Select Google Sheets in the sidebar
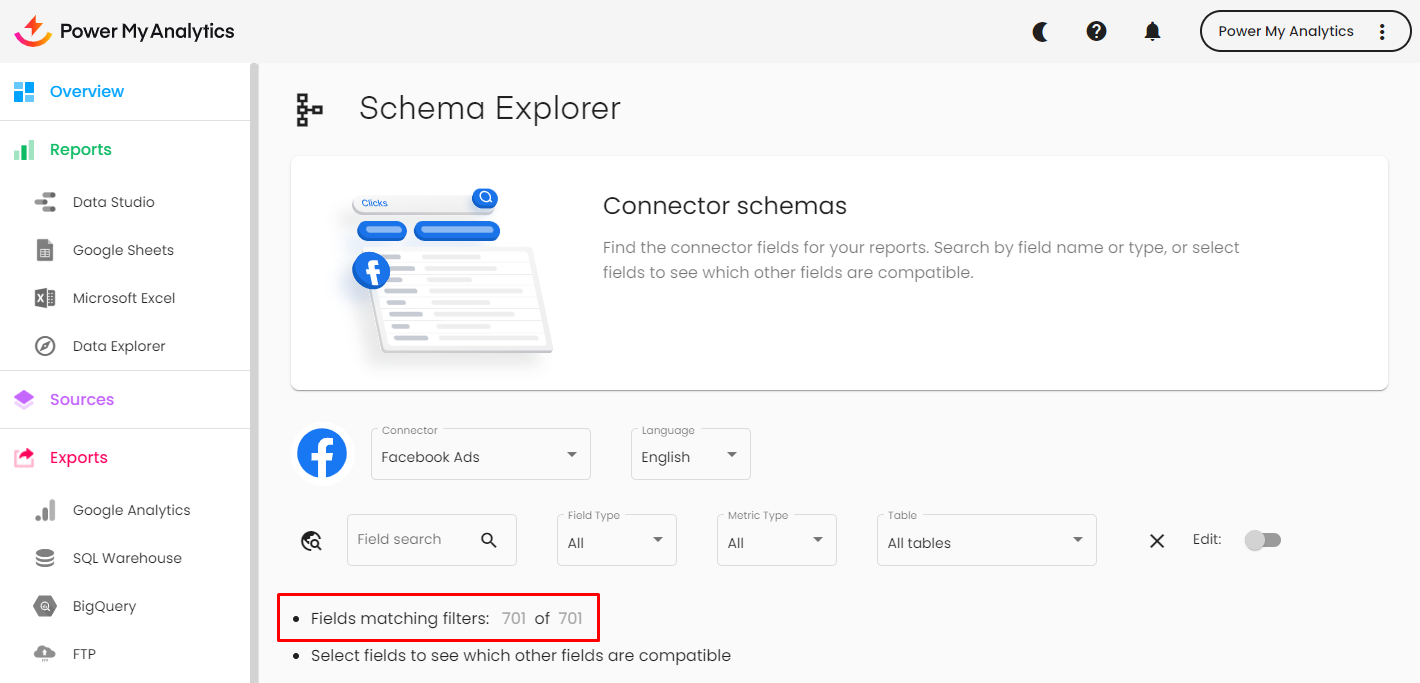 tap(123, 250)
